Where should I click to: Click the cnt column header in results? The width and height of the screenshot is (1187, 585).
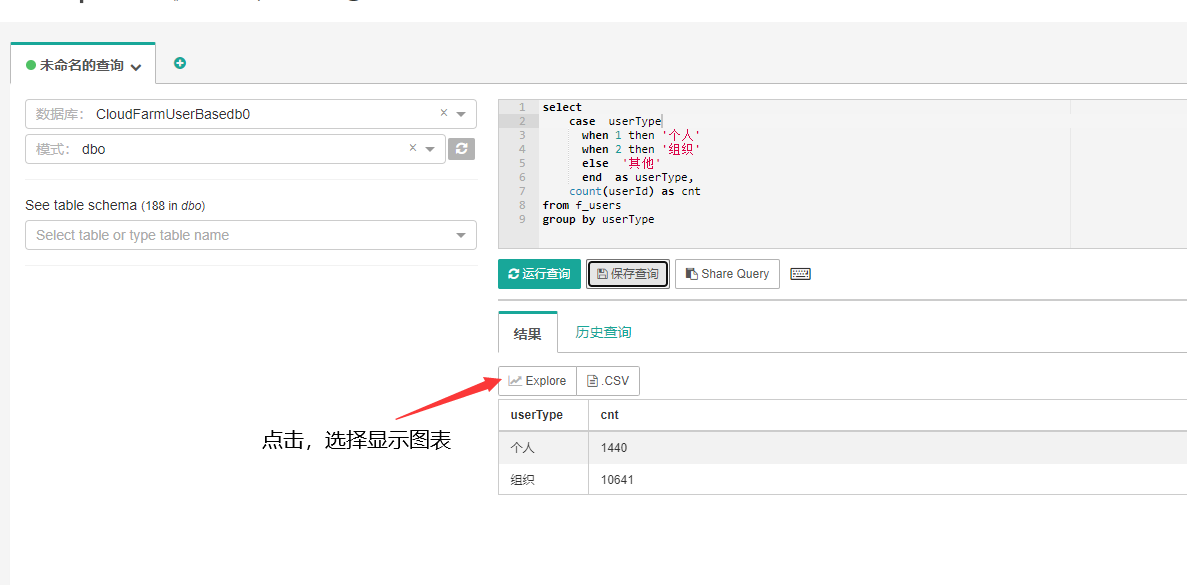tap(609, 414)
